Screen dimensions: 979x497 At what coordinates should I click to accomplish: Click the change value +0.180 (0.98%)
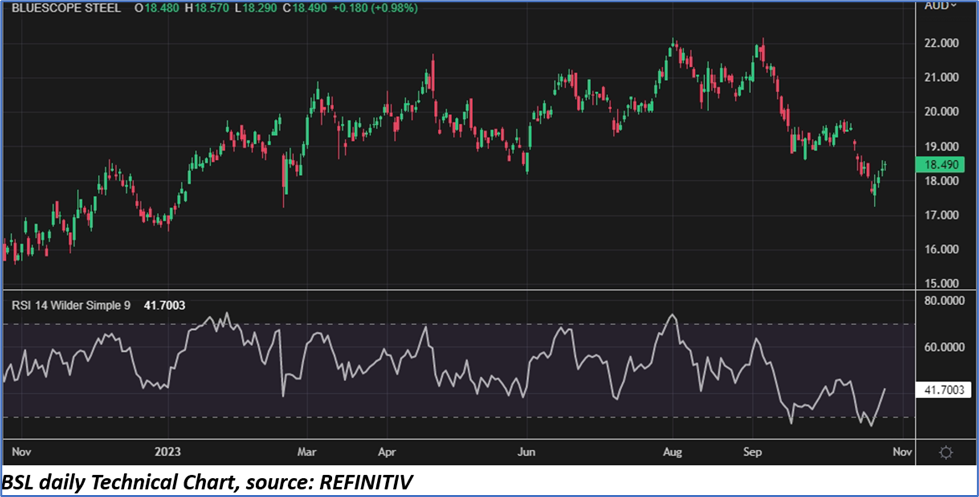[377, 8]
